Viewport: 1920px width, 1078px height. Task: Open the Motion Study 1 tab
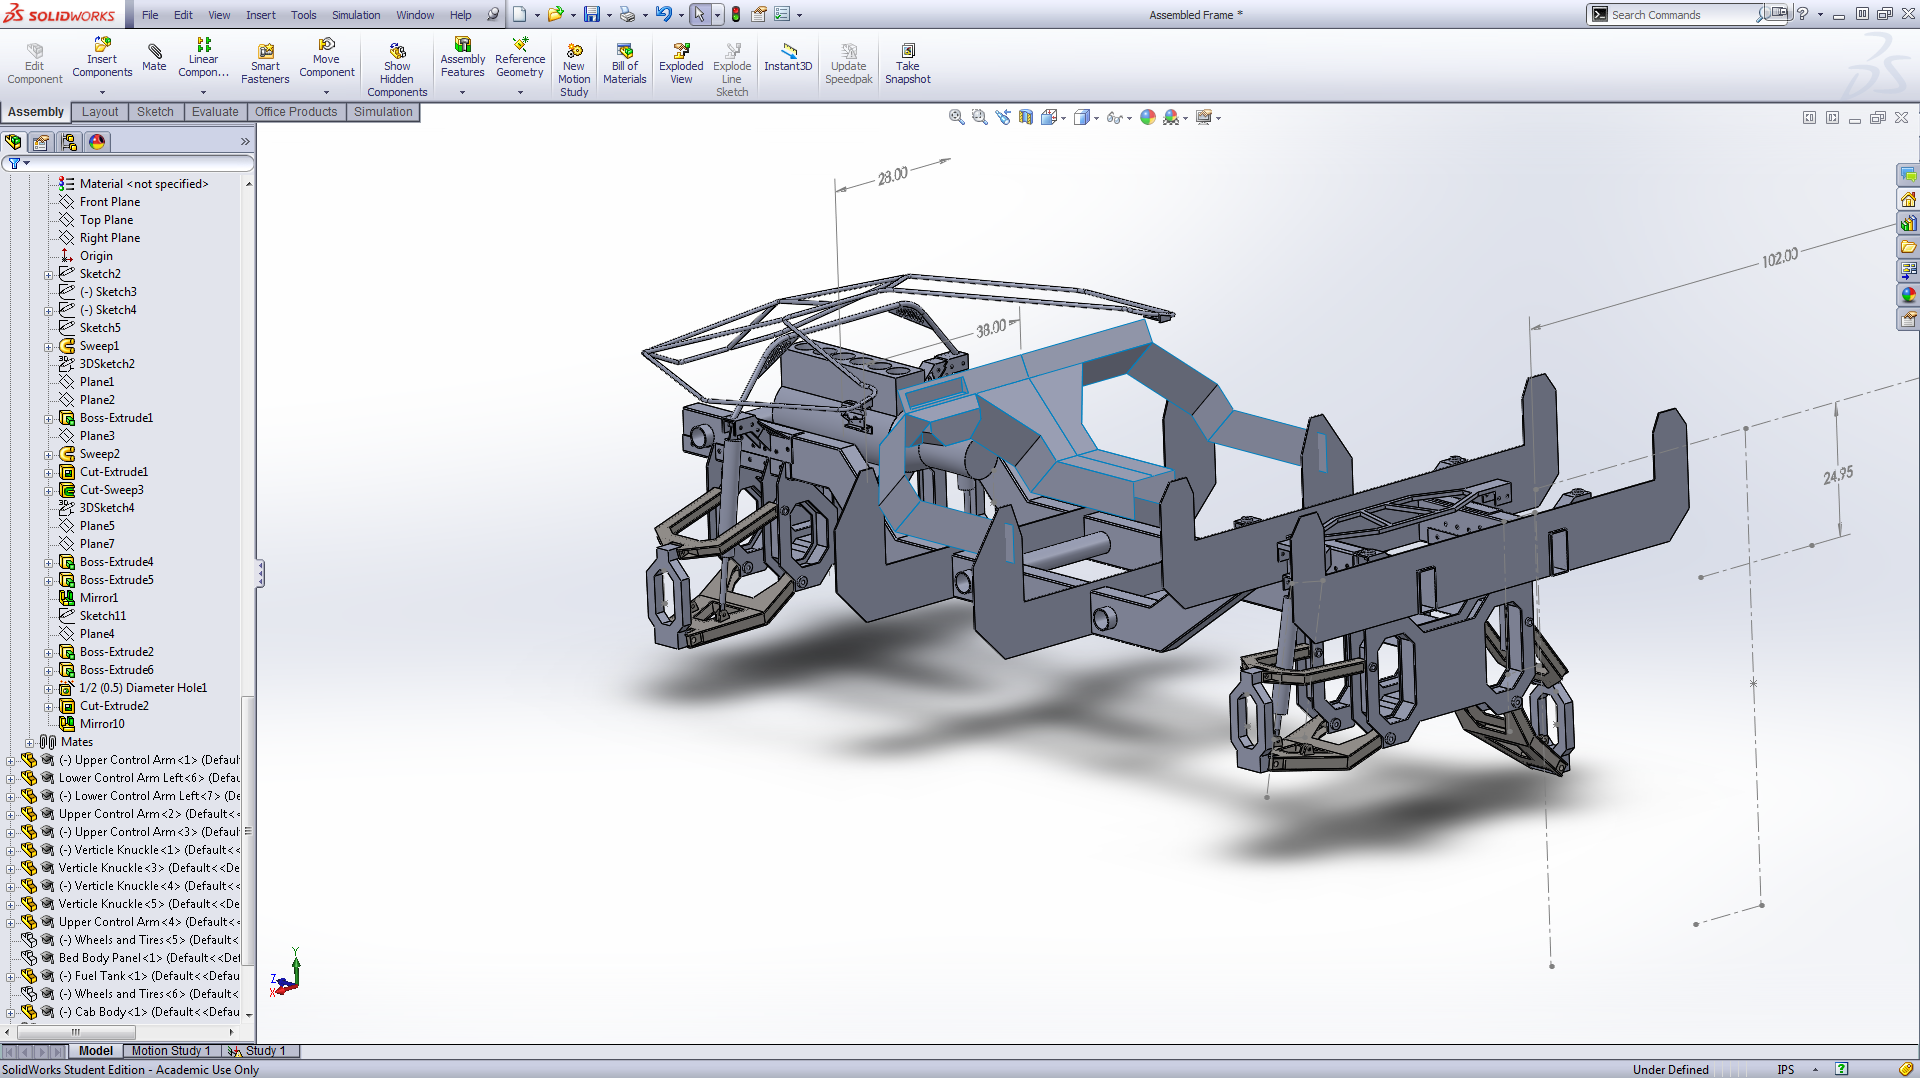(x=171, y=1051)
